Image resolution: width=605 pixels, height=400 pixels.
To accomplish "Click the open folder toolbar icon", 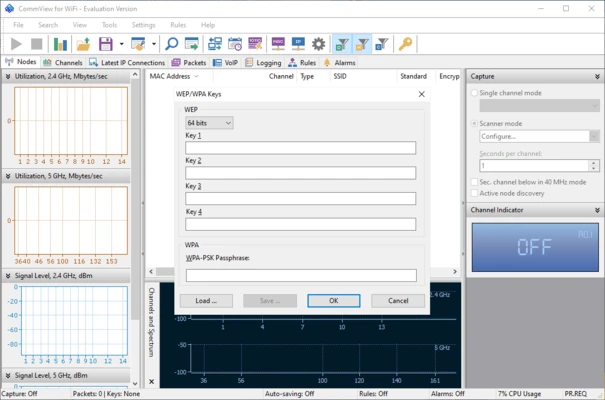I will tap(83, 44).
